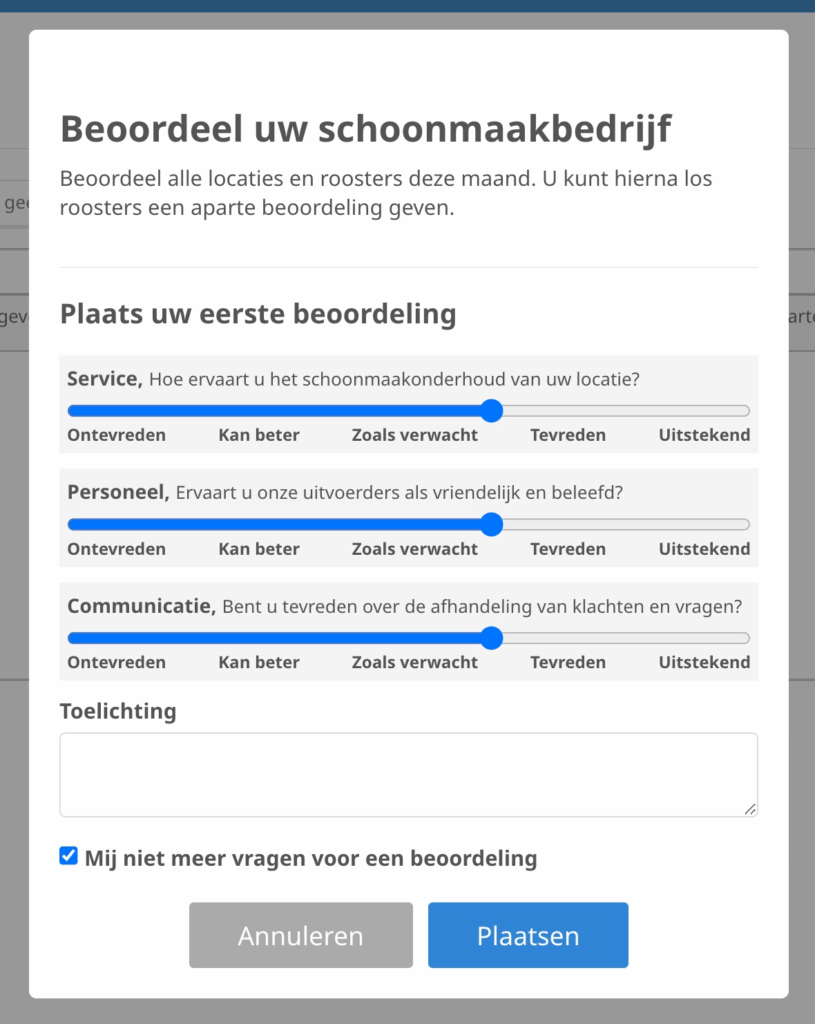815x1024 pixels.
Task: Click the Annuleren button
Action: [x=301, y=936]
